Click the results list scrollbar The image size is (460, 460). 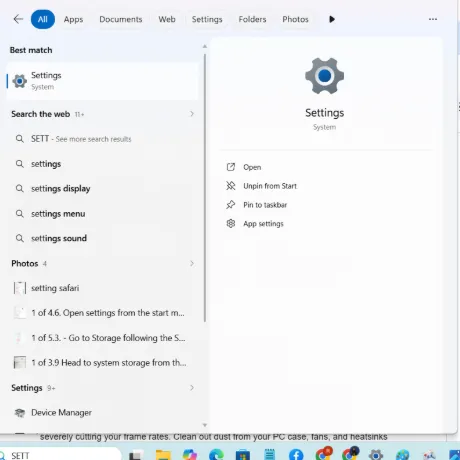205,188
